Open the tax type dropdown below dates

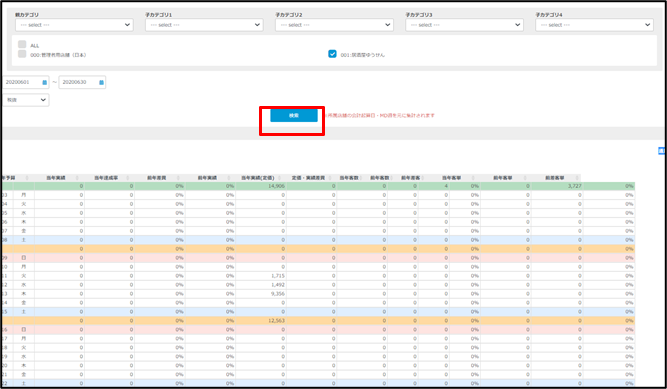[26, 100]
